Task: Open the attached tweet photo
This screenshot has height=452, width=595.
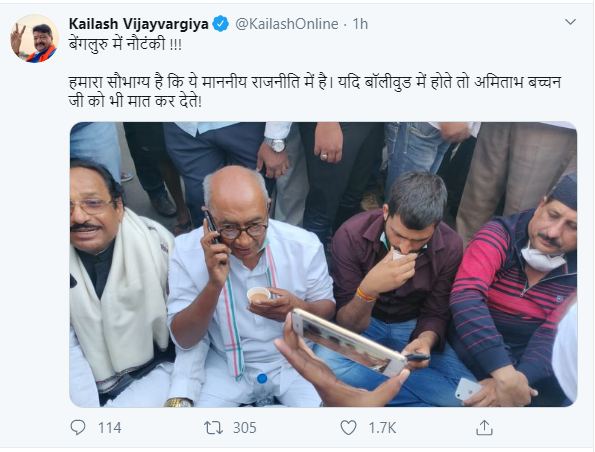Action: tap(323, 265)
